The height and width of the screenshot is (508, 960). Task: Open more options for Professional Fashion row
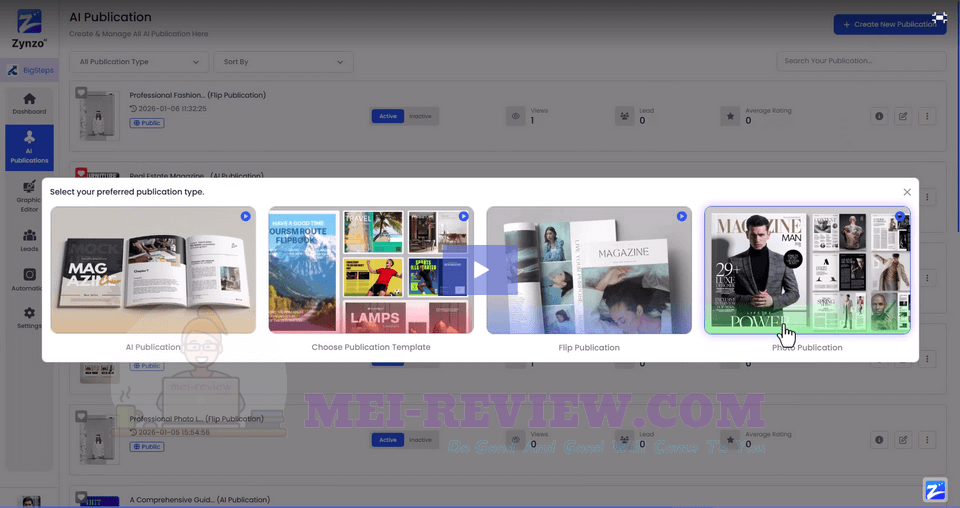pos(927,116)
